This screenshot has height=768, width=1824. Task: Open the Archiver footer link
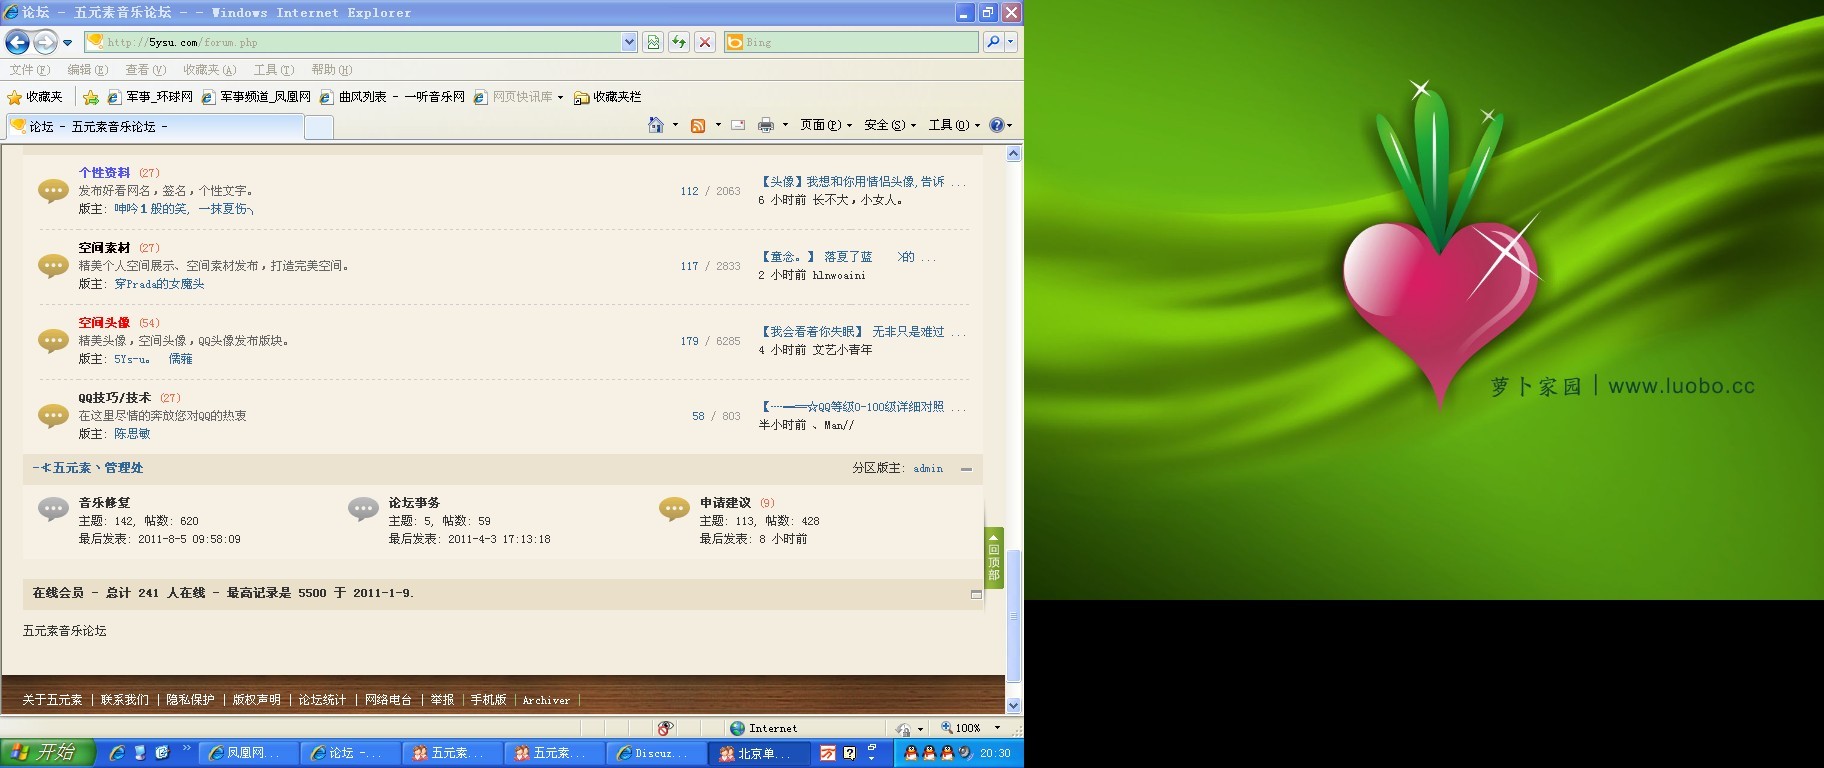tap(546, 700)
